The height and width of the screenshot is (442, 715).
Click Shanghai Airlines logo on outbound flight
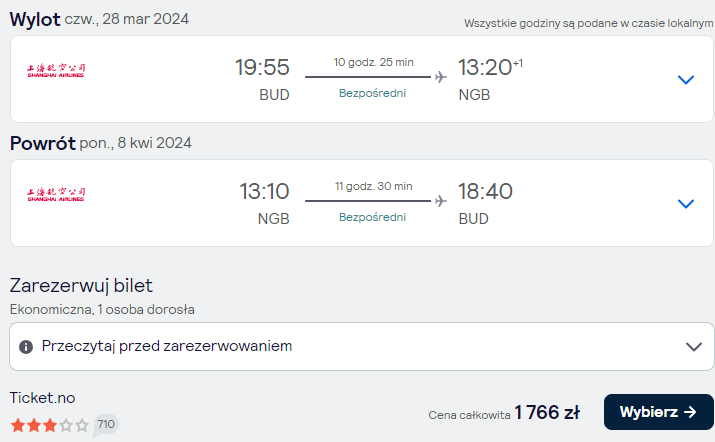tap(56, 70)
